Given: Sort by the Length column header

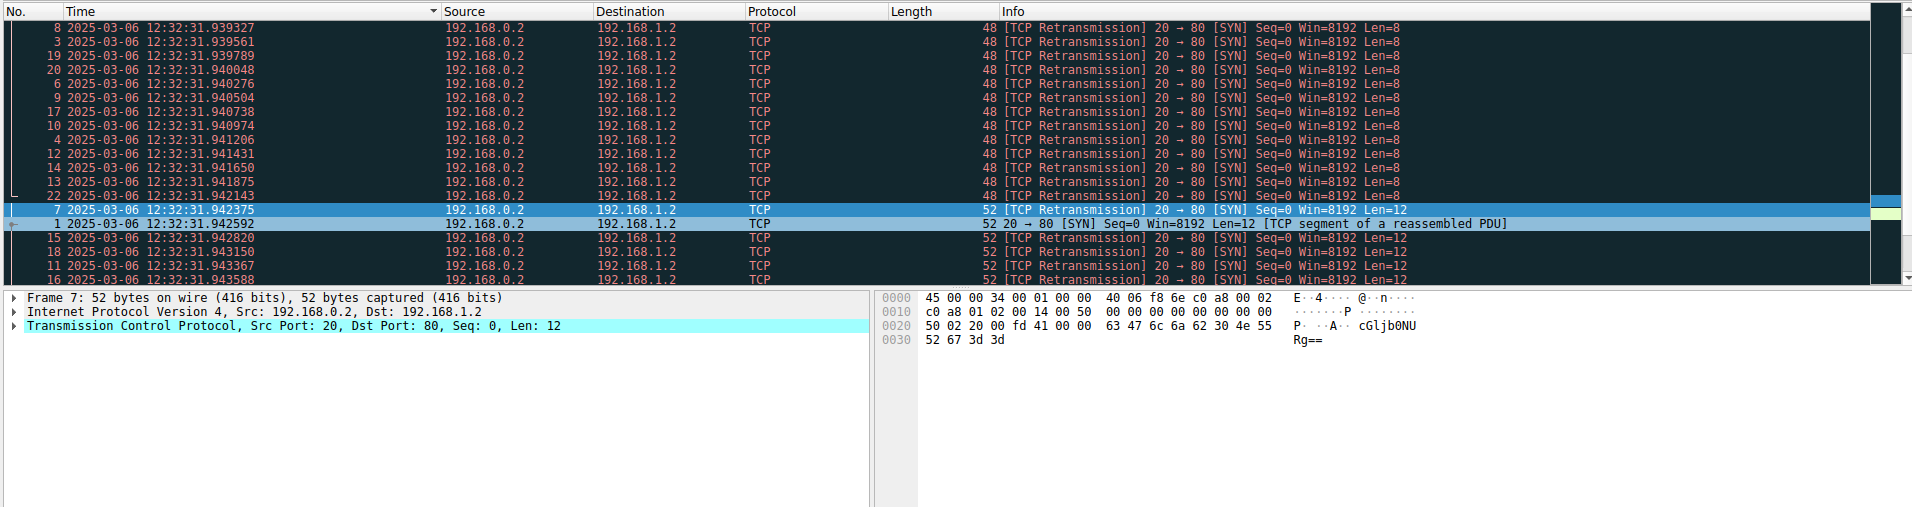Looking at the screenshot, I should [x=940, y=11].
